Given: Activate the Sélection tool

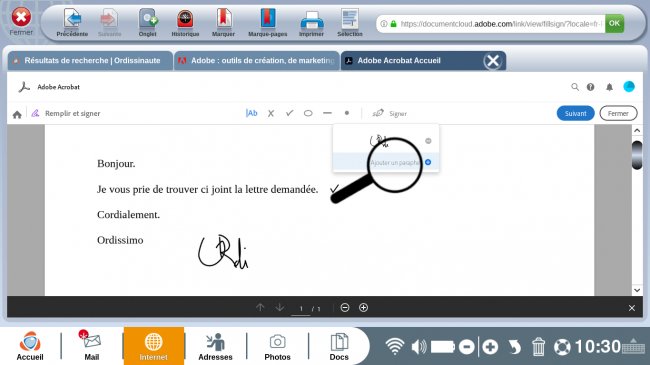Looking at the screenshot, I should coord(350,23).
